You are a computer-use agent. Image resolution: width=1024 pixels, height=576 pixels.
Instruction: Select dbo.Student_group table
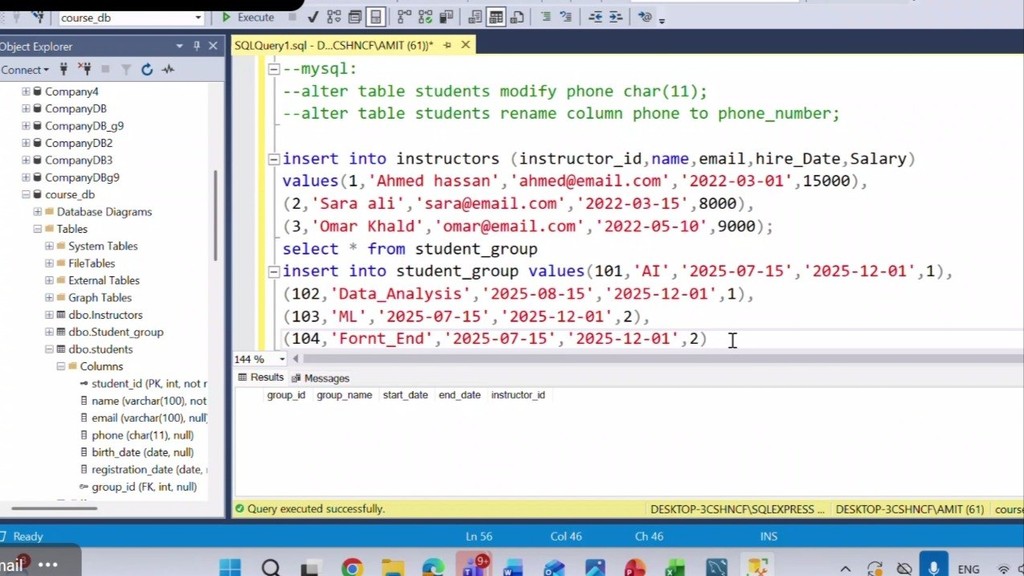tap(116, 332)
